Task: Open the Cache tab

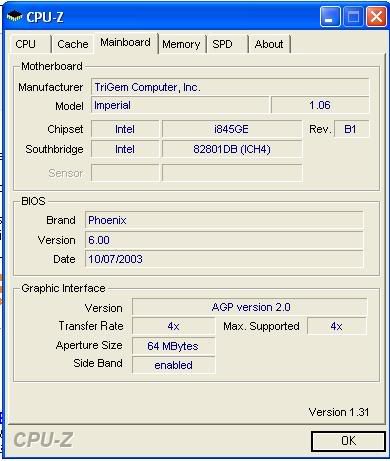Action: point(72,44)
